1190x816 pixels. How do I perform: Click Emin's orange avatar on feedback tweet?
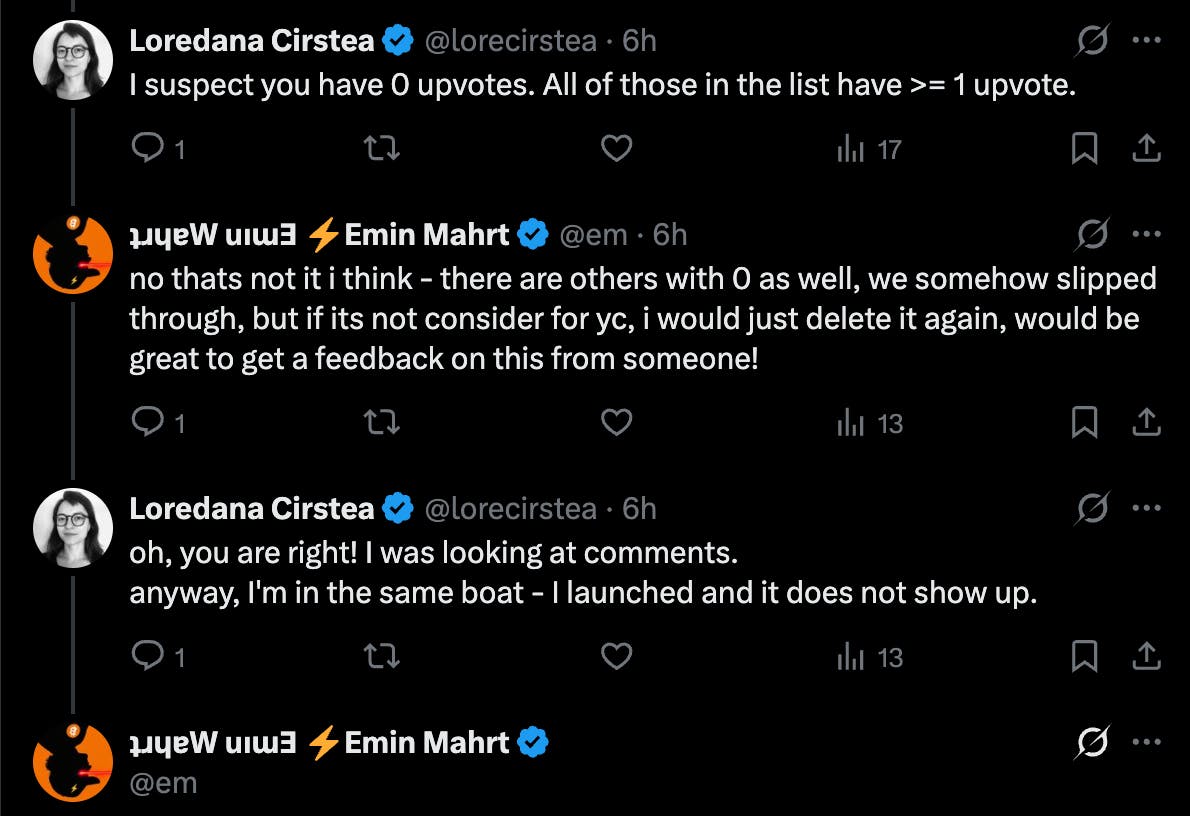click(x=73, y=254)
